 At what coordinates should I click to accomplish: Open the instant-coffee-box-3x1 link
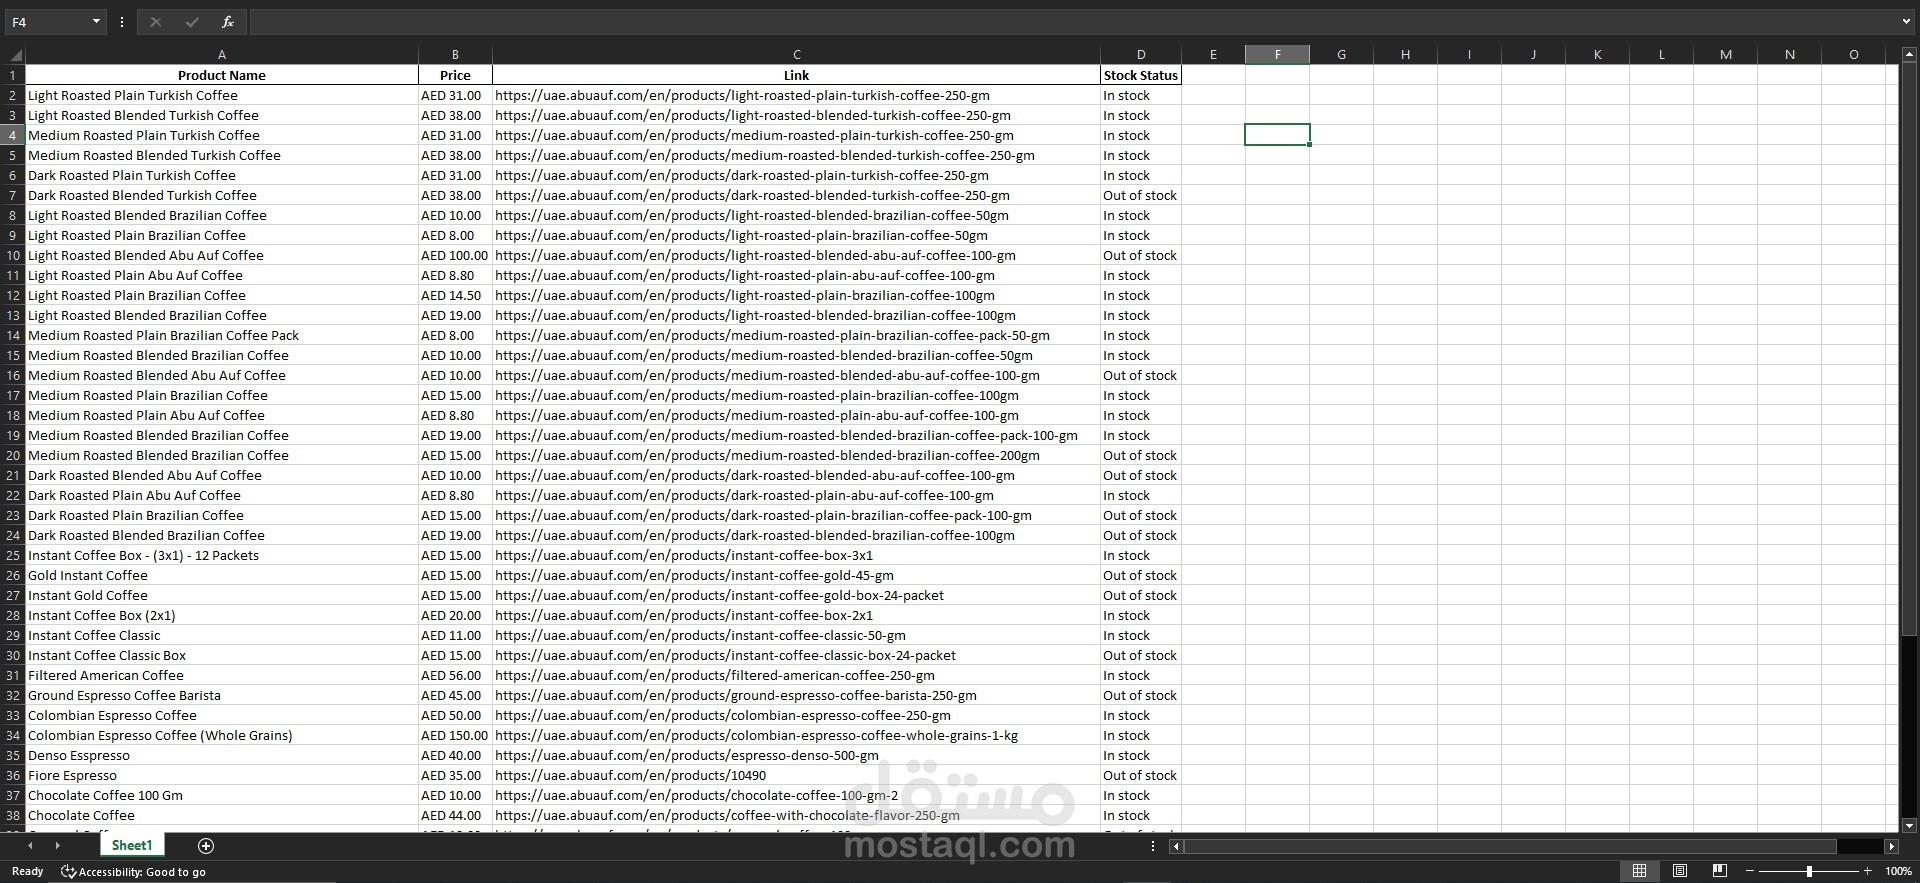tap(684, 555)
